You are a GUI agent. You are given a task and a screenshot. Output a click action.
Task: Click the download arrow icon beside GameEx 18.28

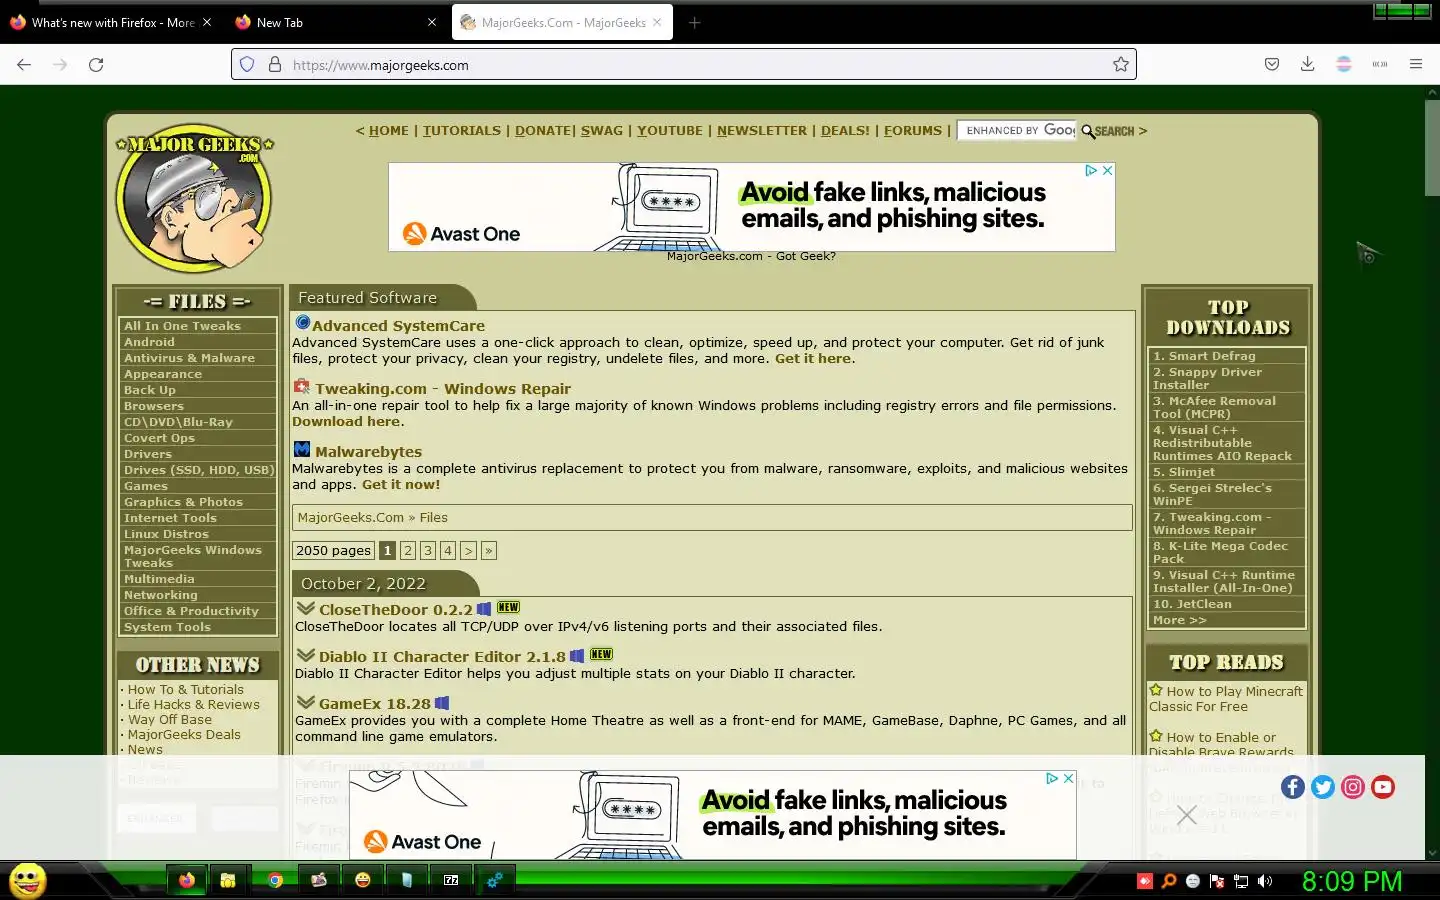tap(305, 702)
